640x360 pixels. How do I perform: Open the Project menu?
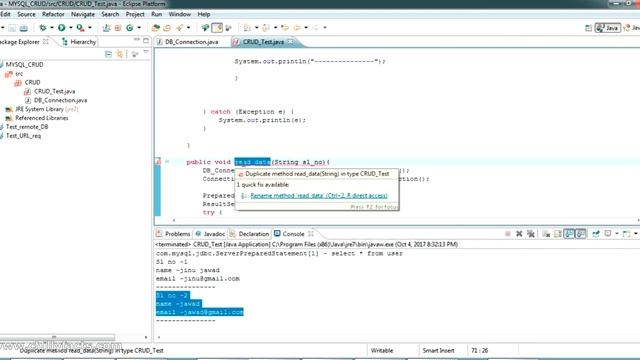click(135, 14)
